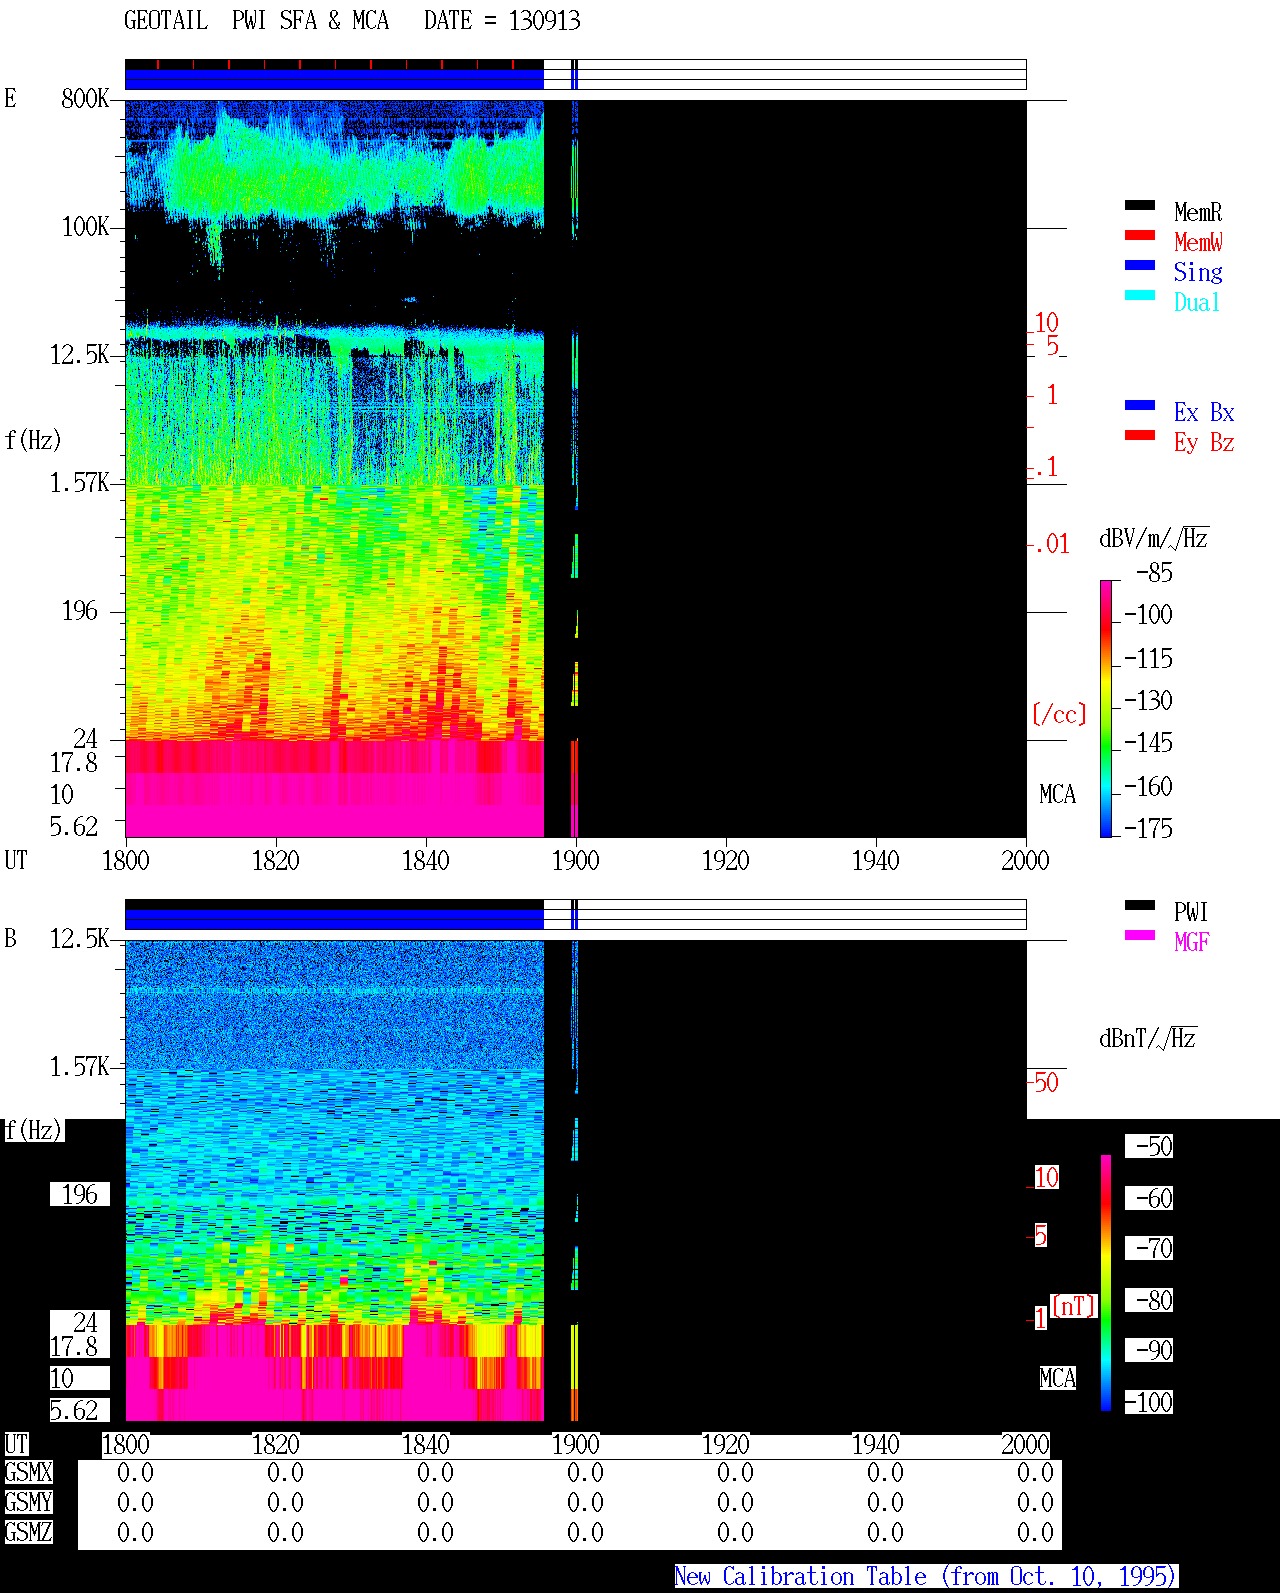Click the 1900 time tick under the E panel
This screenshot has width=1280, height=1593.
pos(575,860)
